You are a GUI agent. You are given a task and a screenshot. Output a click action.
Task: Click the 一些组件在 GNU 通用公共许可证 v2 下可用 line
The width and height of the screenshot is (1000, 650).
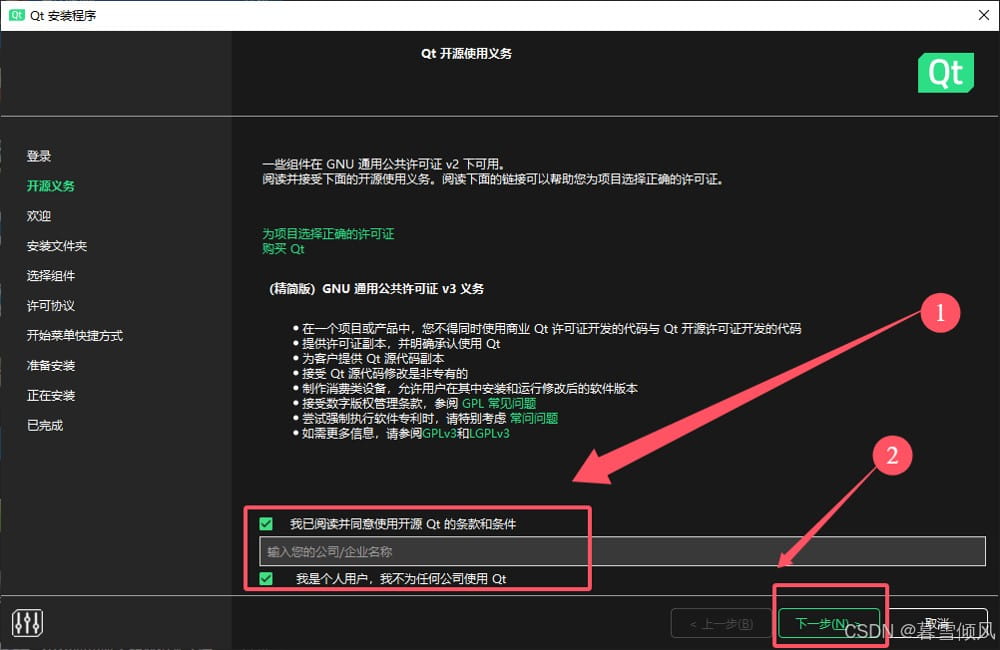pyautogui.click(x=383, y=164)
